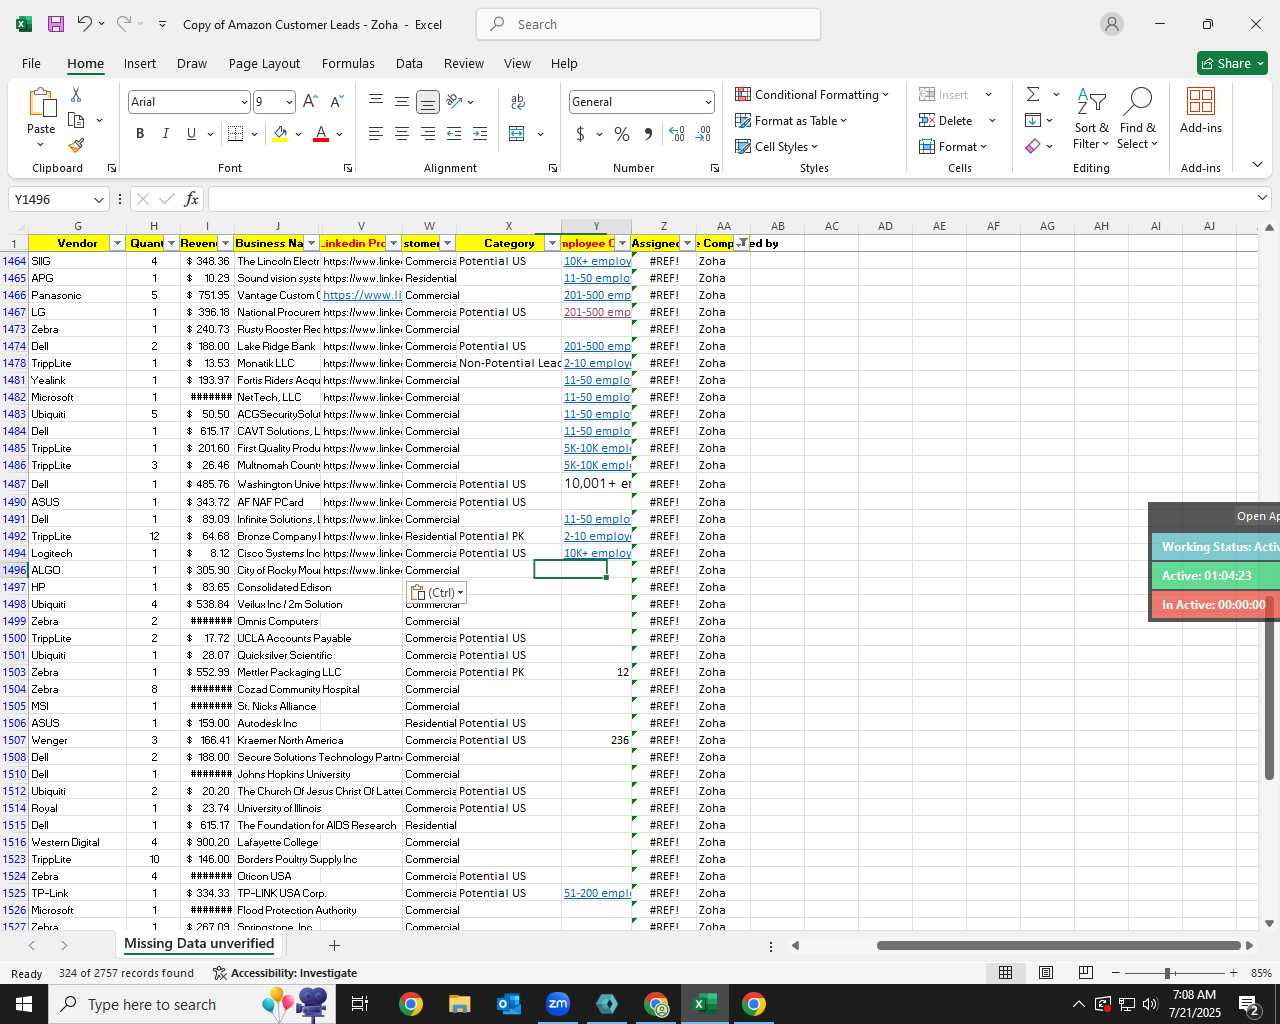Click the Align Right icon
This screenshot has width=1280, height=1024.
427,134
